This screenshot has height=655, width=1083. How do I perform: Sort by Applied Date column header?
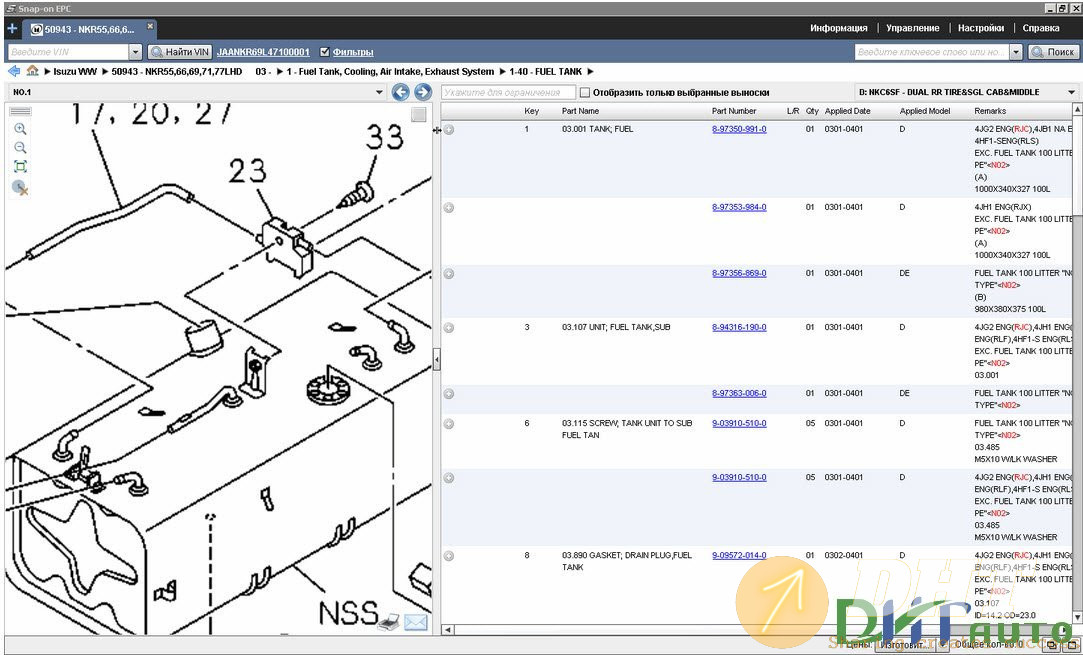coord(847,111)
